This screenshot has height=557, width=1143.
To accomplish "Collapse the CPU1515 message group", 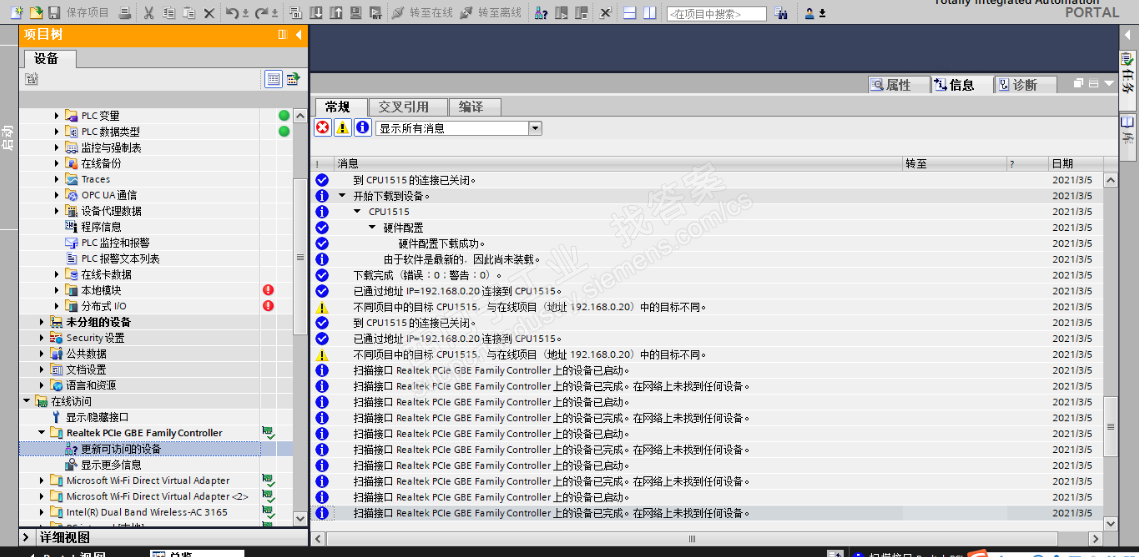I will (357, 211).
